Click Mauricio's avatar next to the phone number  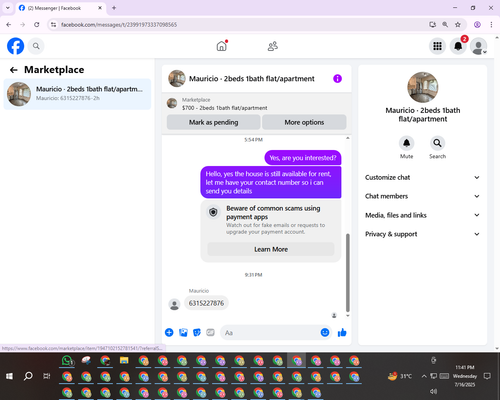(174, 304)
